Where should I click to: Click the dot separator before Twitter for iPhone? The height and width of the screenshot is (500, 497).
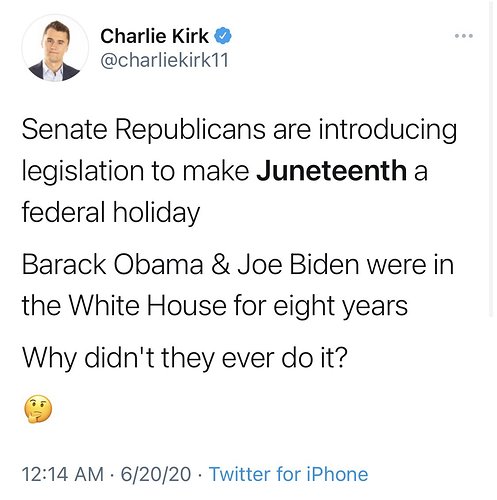click(x=200, y=474)
